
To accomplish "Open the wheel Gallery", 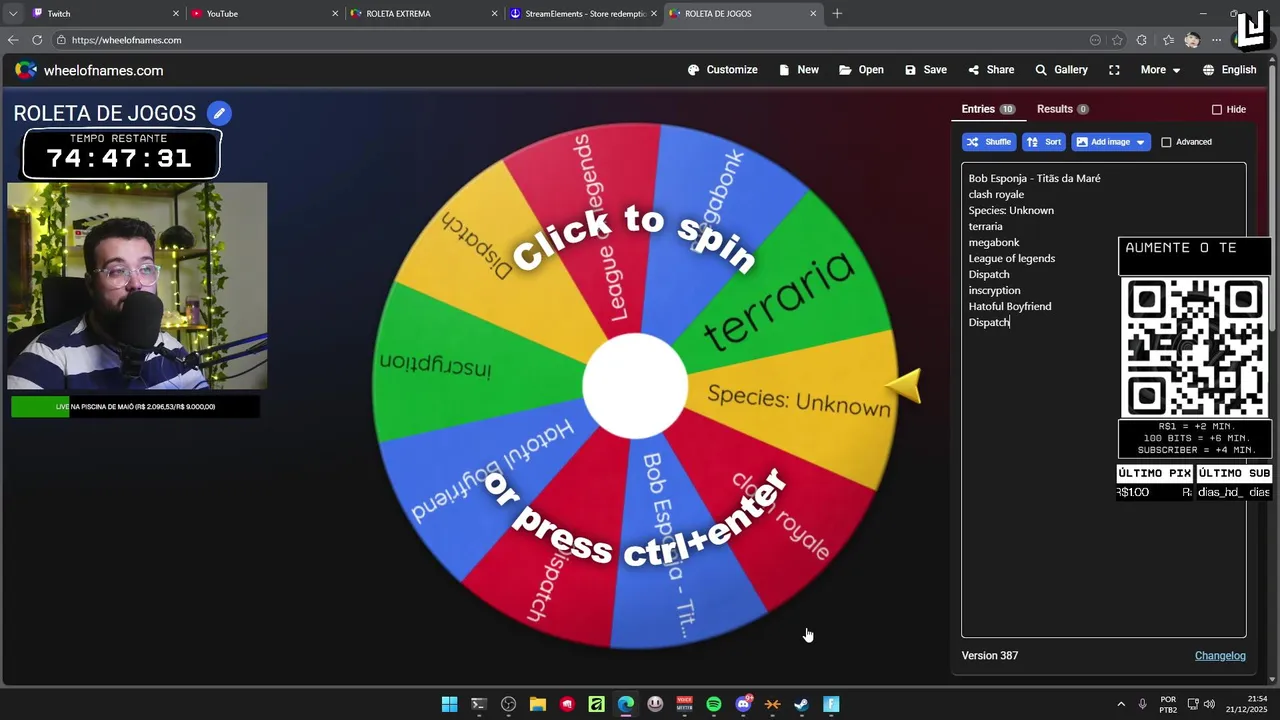I will (x=1061, y=70).
